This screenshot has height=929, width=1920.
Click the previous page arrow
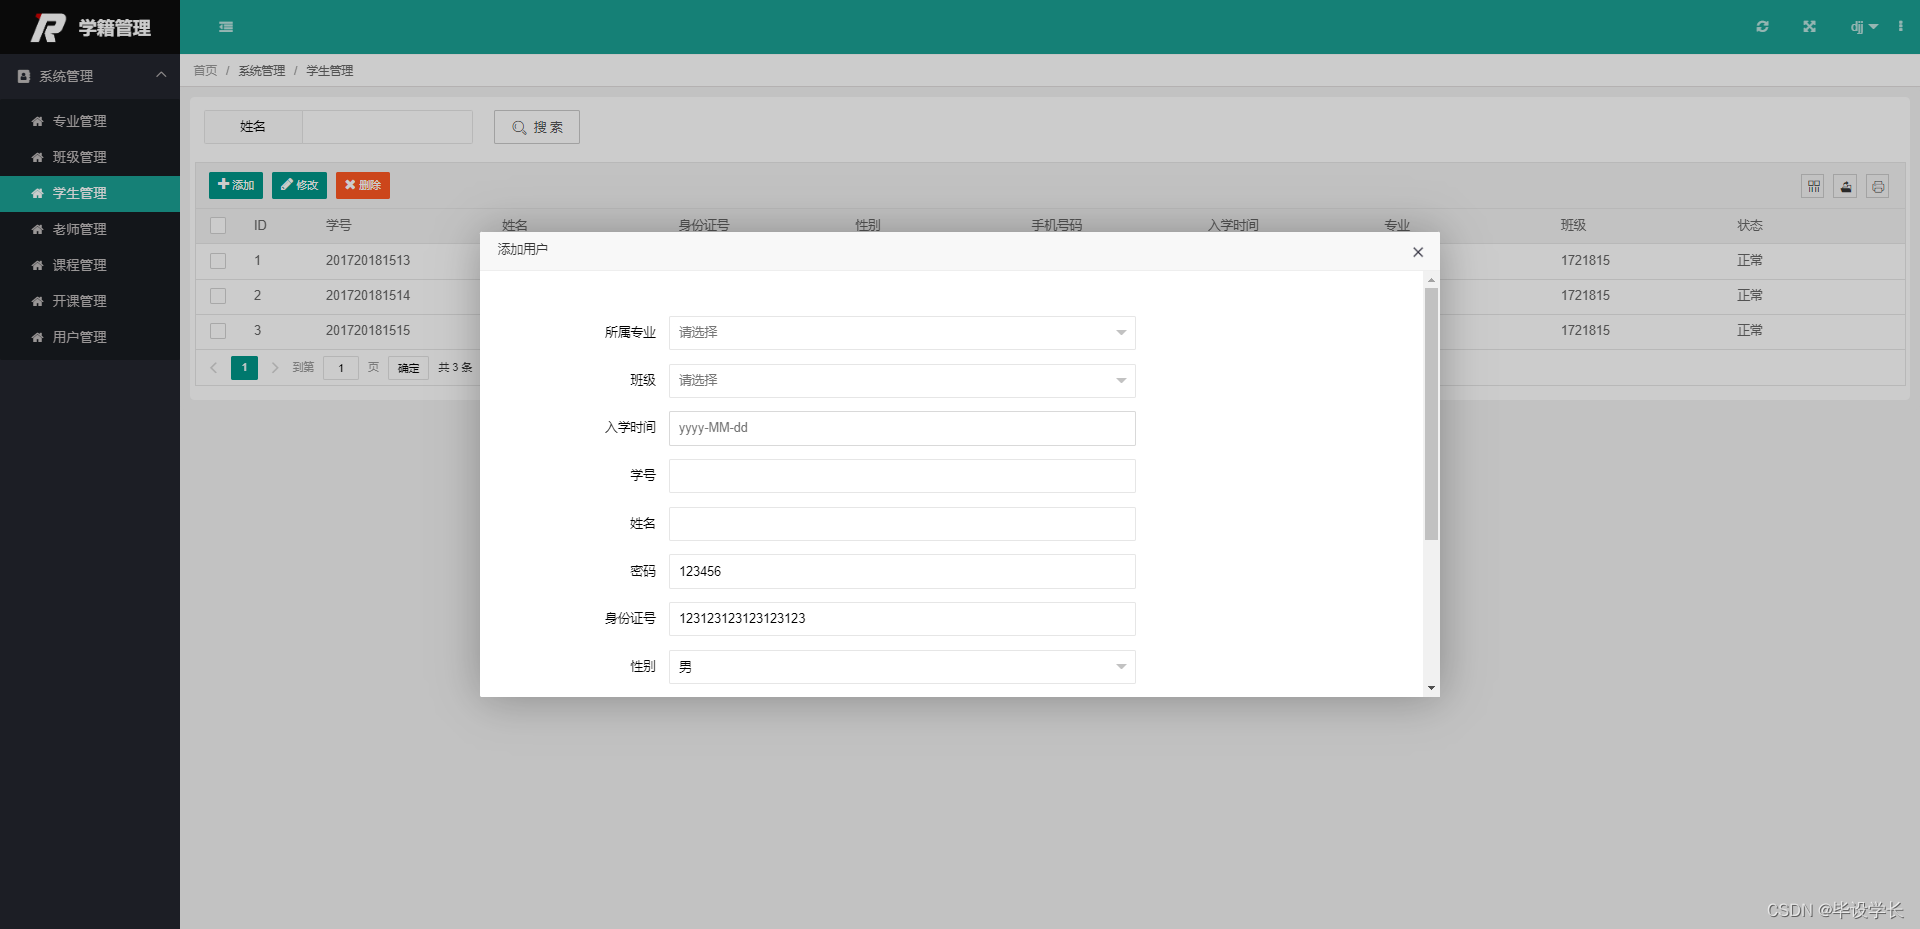(x=213, y=368)
